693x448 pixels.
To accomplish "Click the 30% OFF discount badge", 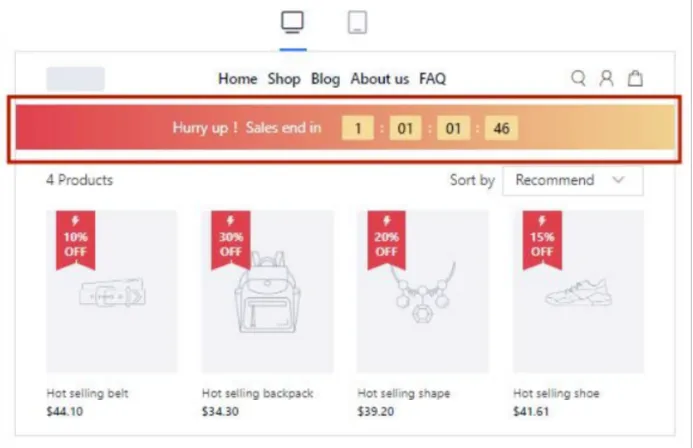I will [x=231, y=240].
